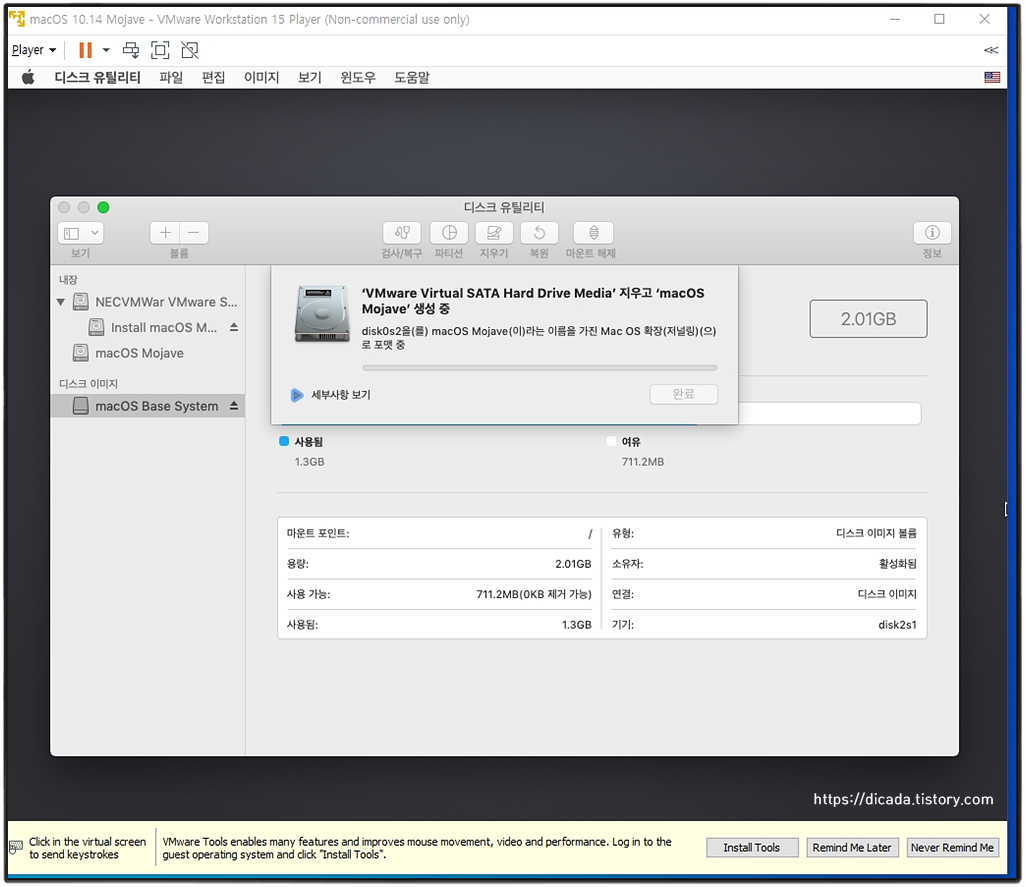Click the erase progress bar
Image resolution: width=1026 pixels, height=887 pixels.
click(x=540, y=368)
